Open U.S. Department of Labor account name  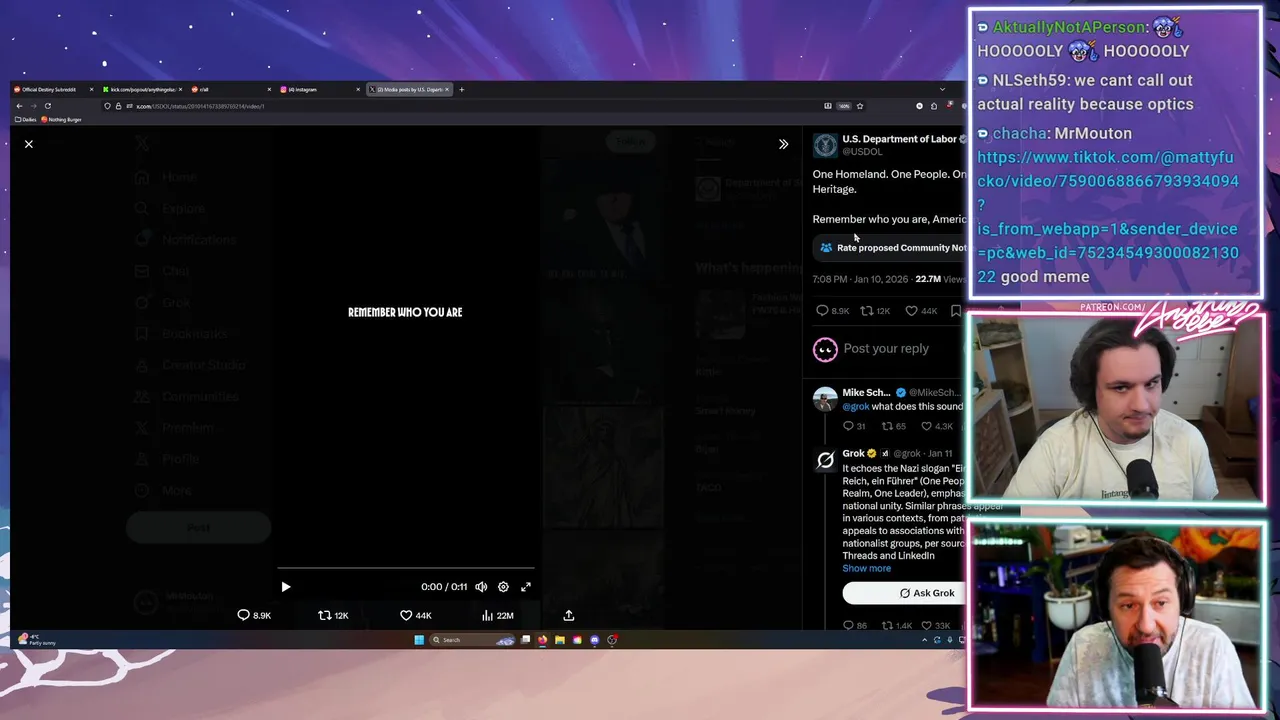click(x=899, y=139)
